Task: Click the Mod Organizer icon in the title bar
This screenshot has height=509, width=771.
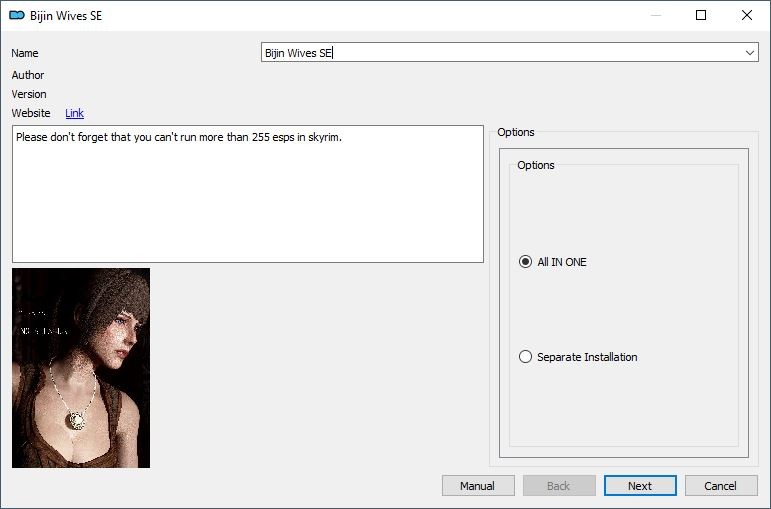Action: 17,15
